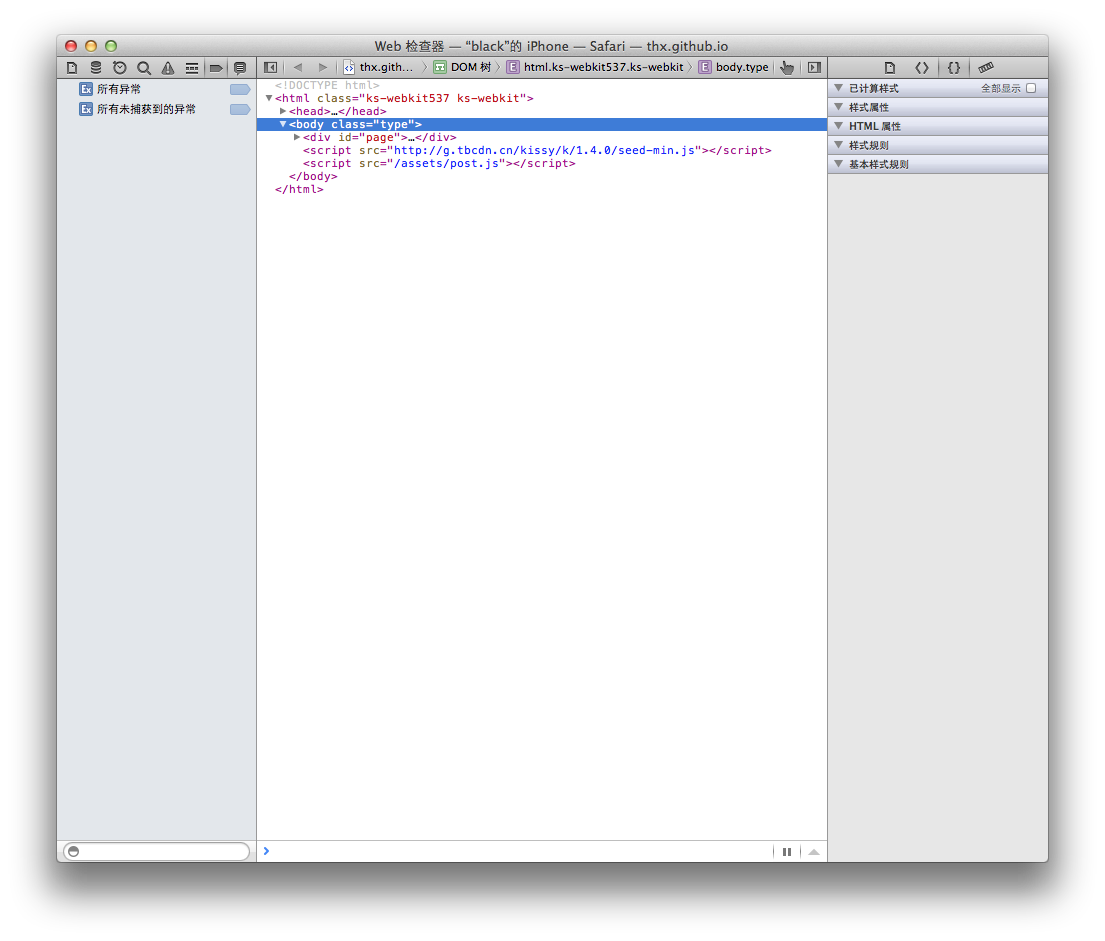Image resolution: width=1105 pixels, height=941 pixels.
Task: Open the Breakpoints sidebar icon
Action: point(216,68)
